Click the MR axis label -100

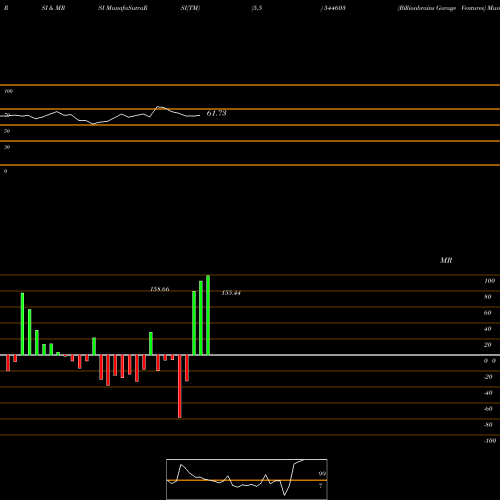pos(490,441)
